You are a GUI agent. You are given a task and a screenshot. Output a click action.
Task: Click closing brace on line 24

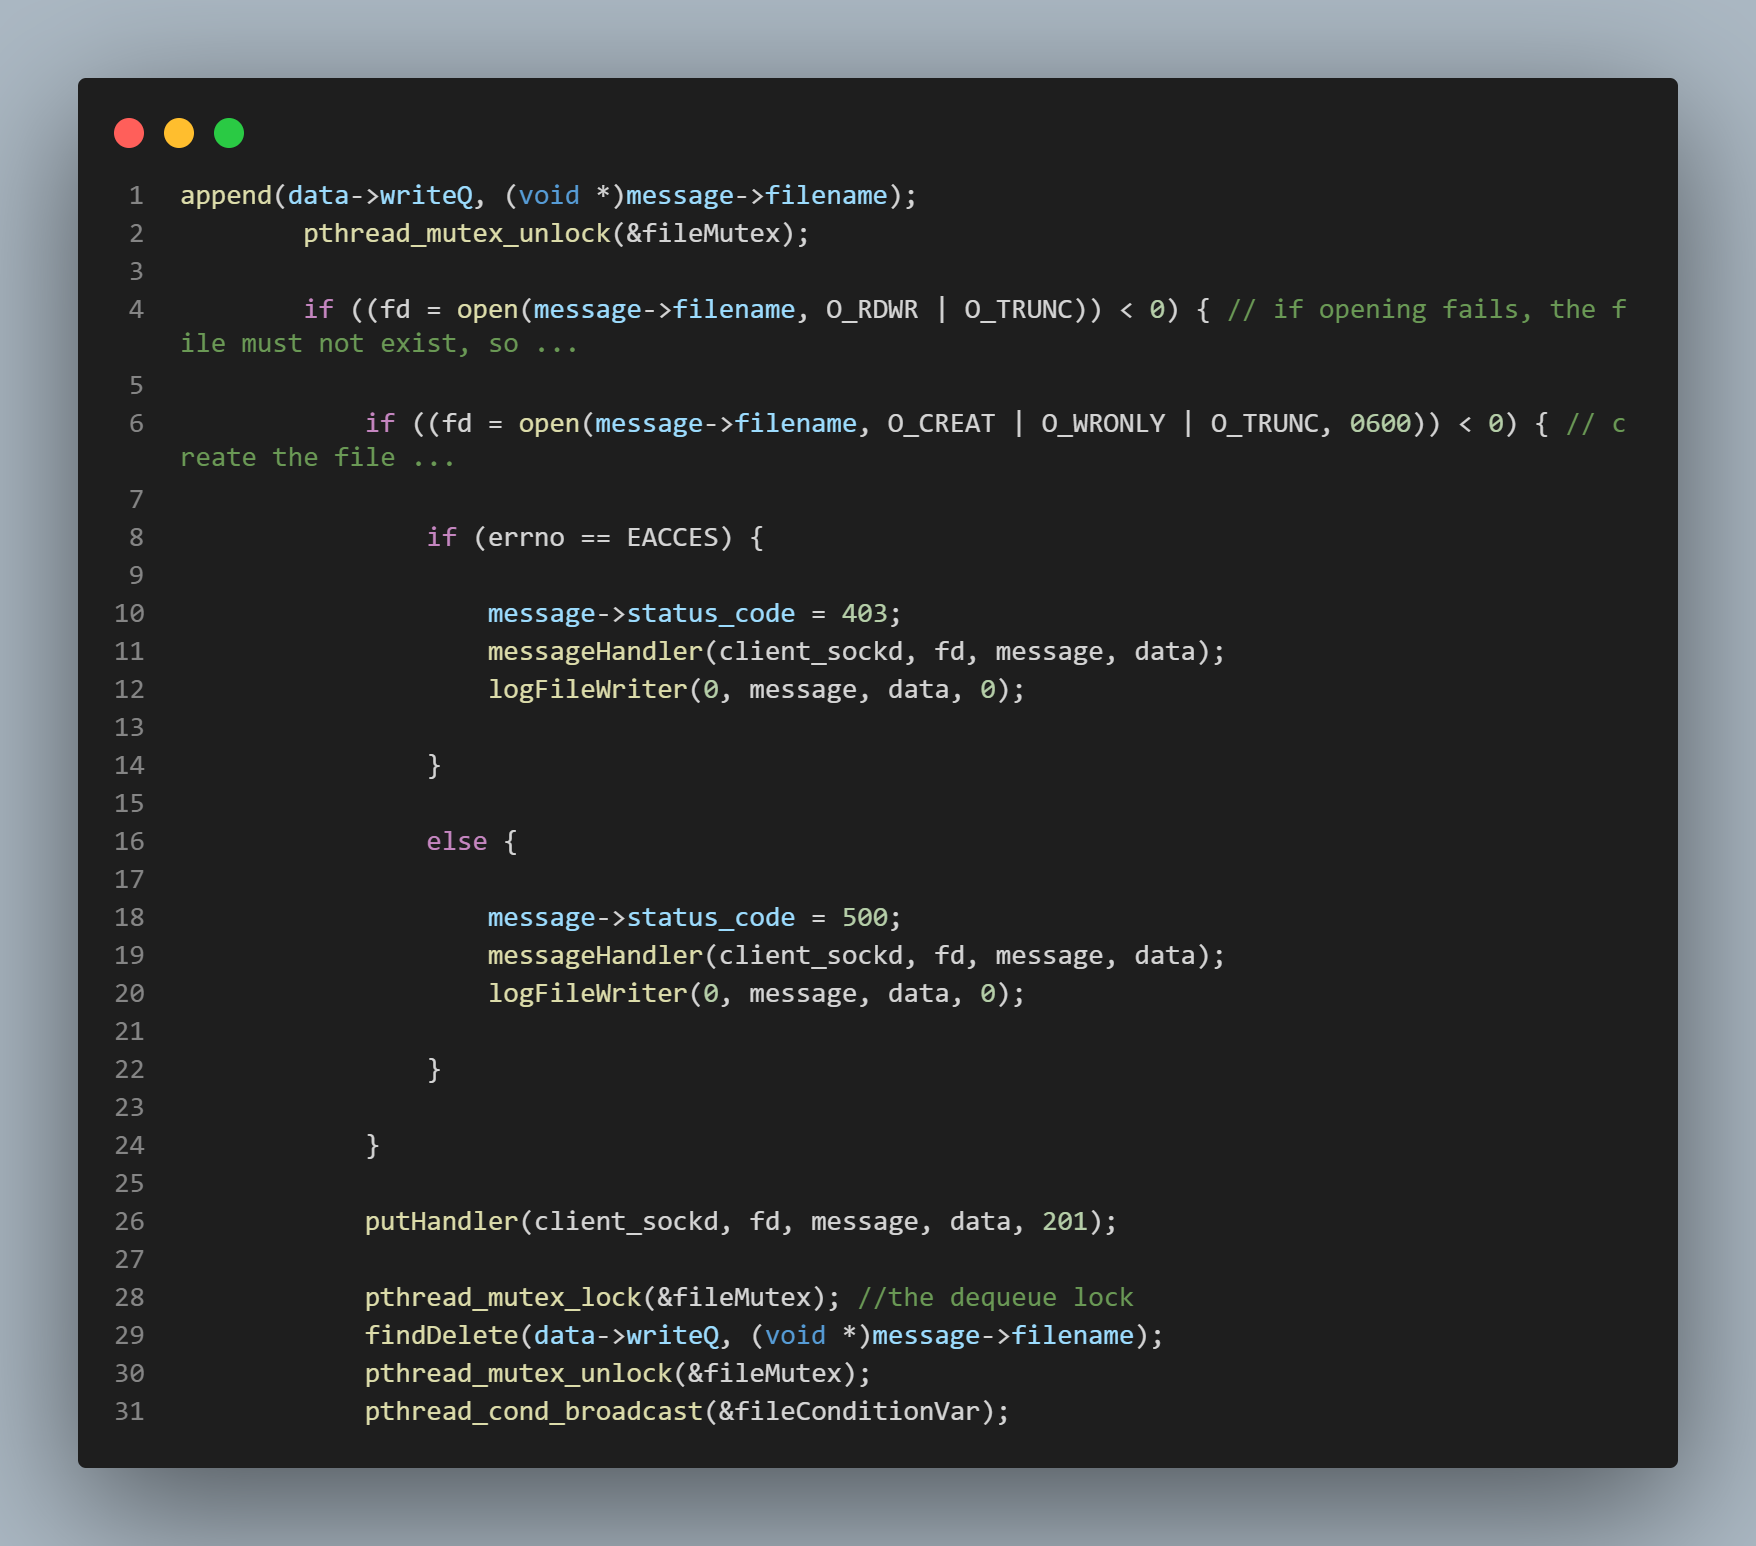[372, 1145]
